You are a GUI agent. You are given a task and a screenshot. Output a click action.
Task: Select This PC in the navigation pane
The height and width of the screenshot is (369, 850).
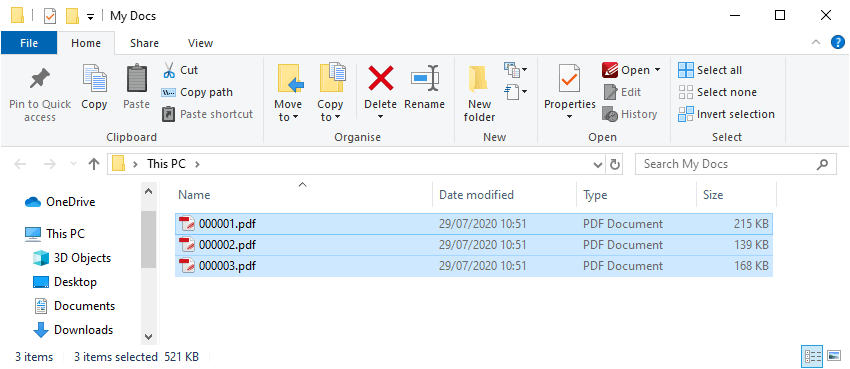[55, 234]
